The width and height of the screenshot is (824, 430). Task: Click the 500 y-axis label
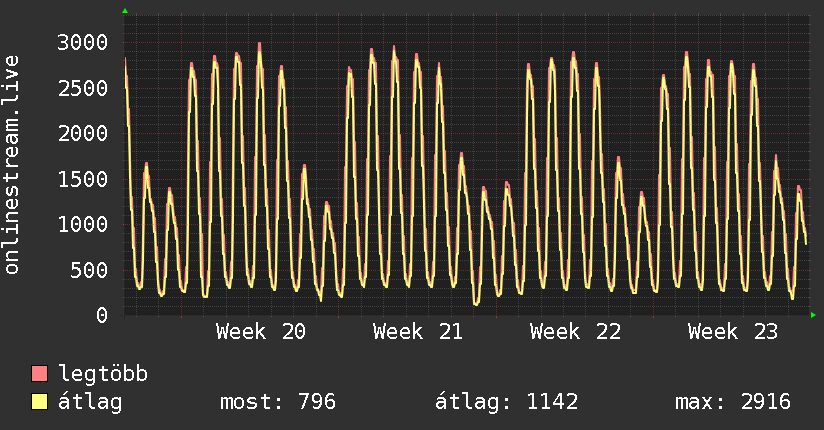coord(89,270)
